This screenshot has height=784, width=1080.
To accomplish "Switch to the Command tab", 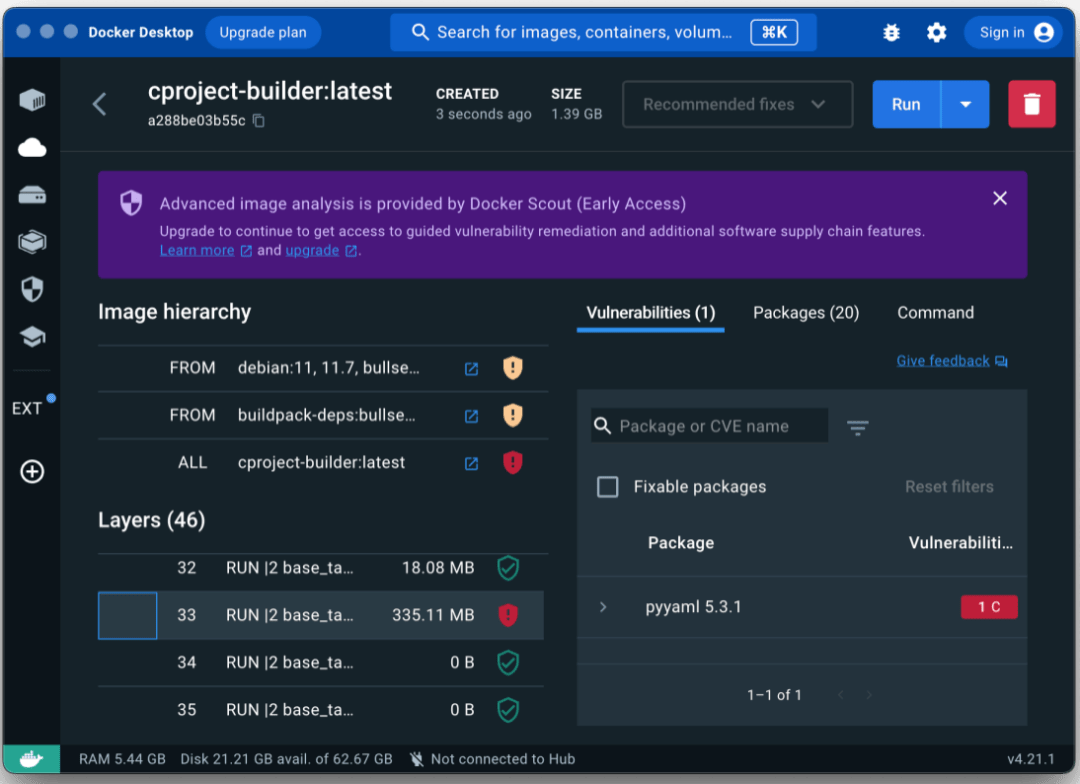I will [x=935, y=313].
